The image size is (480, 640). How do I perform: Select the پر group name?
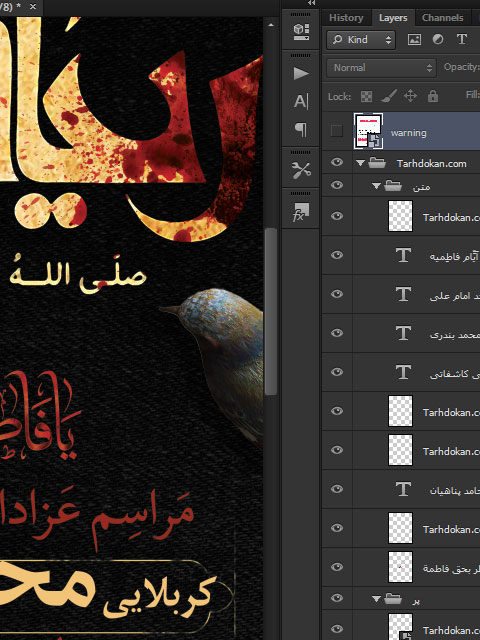point(416,600)
